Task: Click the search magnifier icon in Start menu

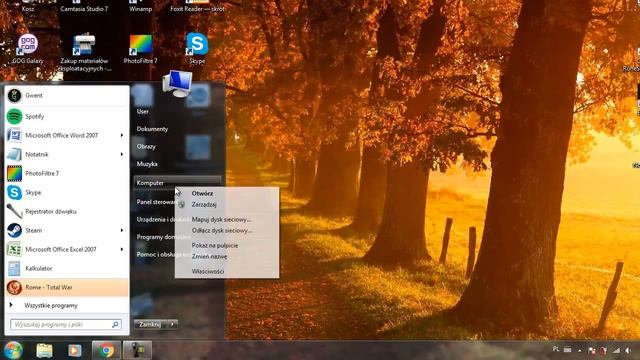Action: 116,324
